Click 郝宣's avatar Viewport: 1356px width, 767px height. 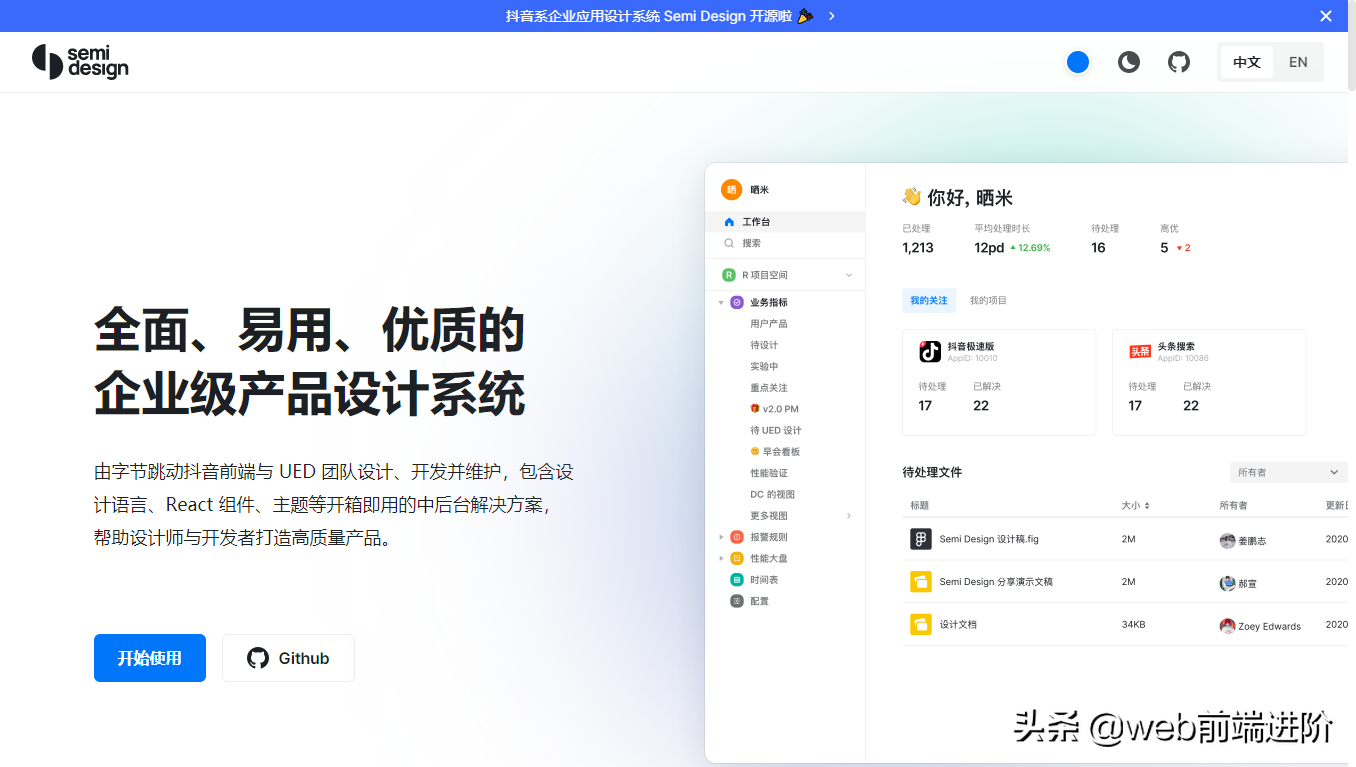point(1227,583)
